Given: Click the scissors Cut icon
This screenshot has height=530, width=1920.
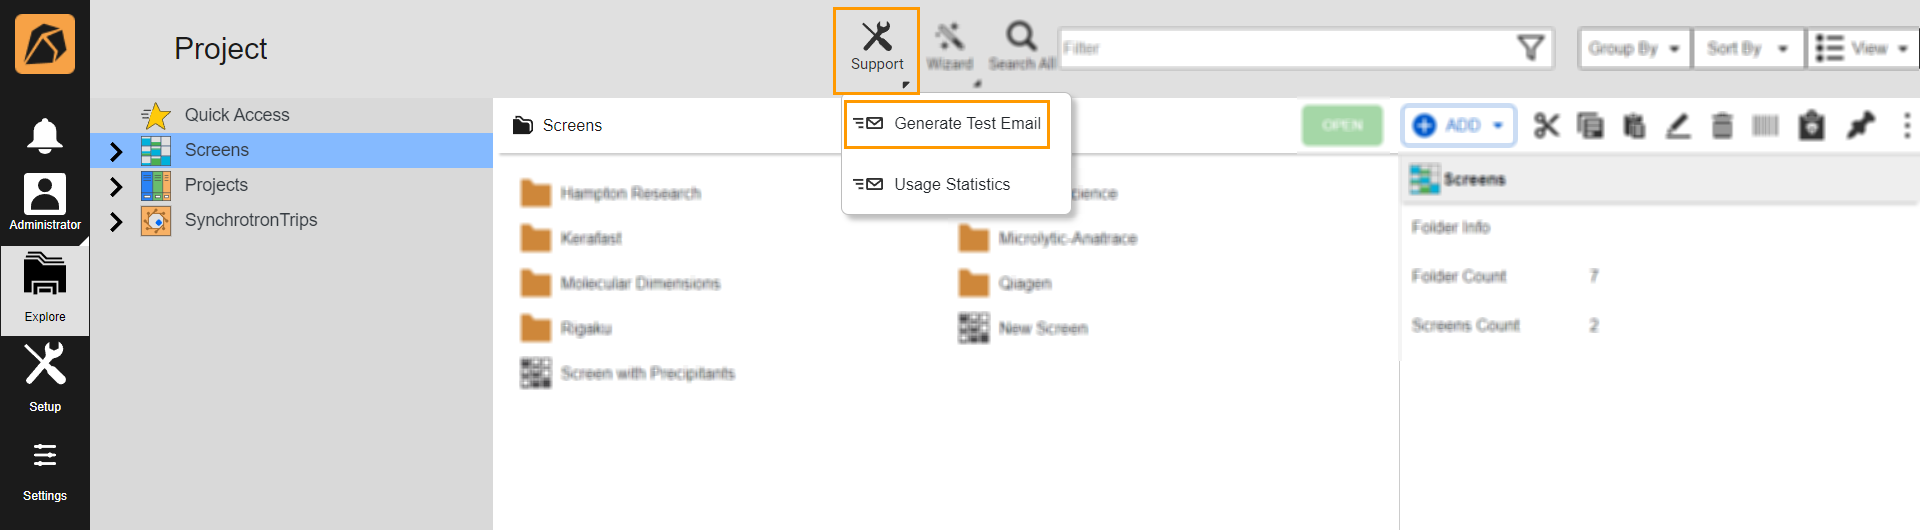Looking at the screenshot, I should pyautogui.click(x=1546, y=125).
